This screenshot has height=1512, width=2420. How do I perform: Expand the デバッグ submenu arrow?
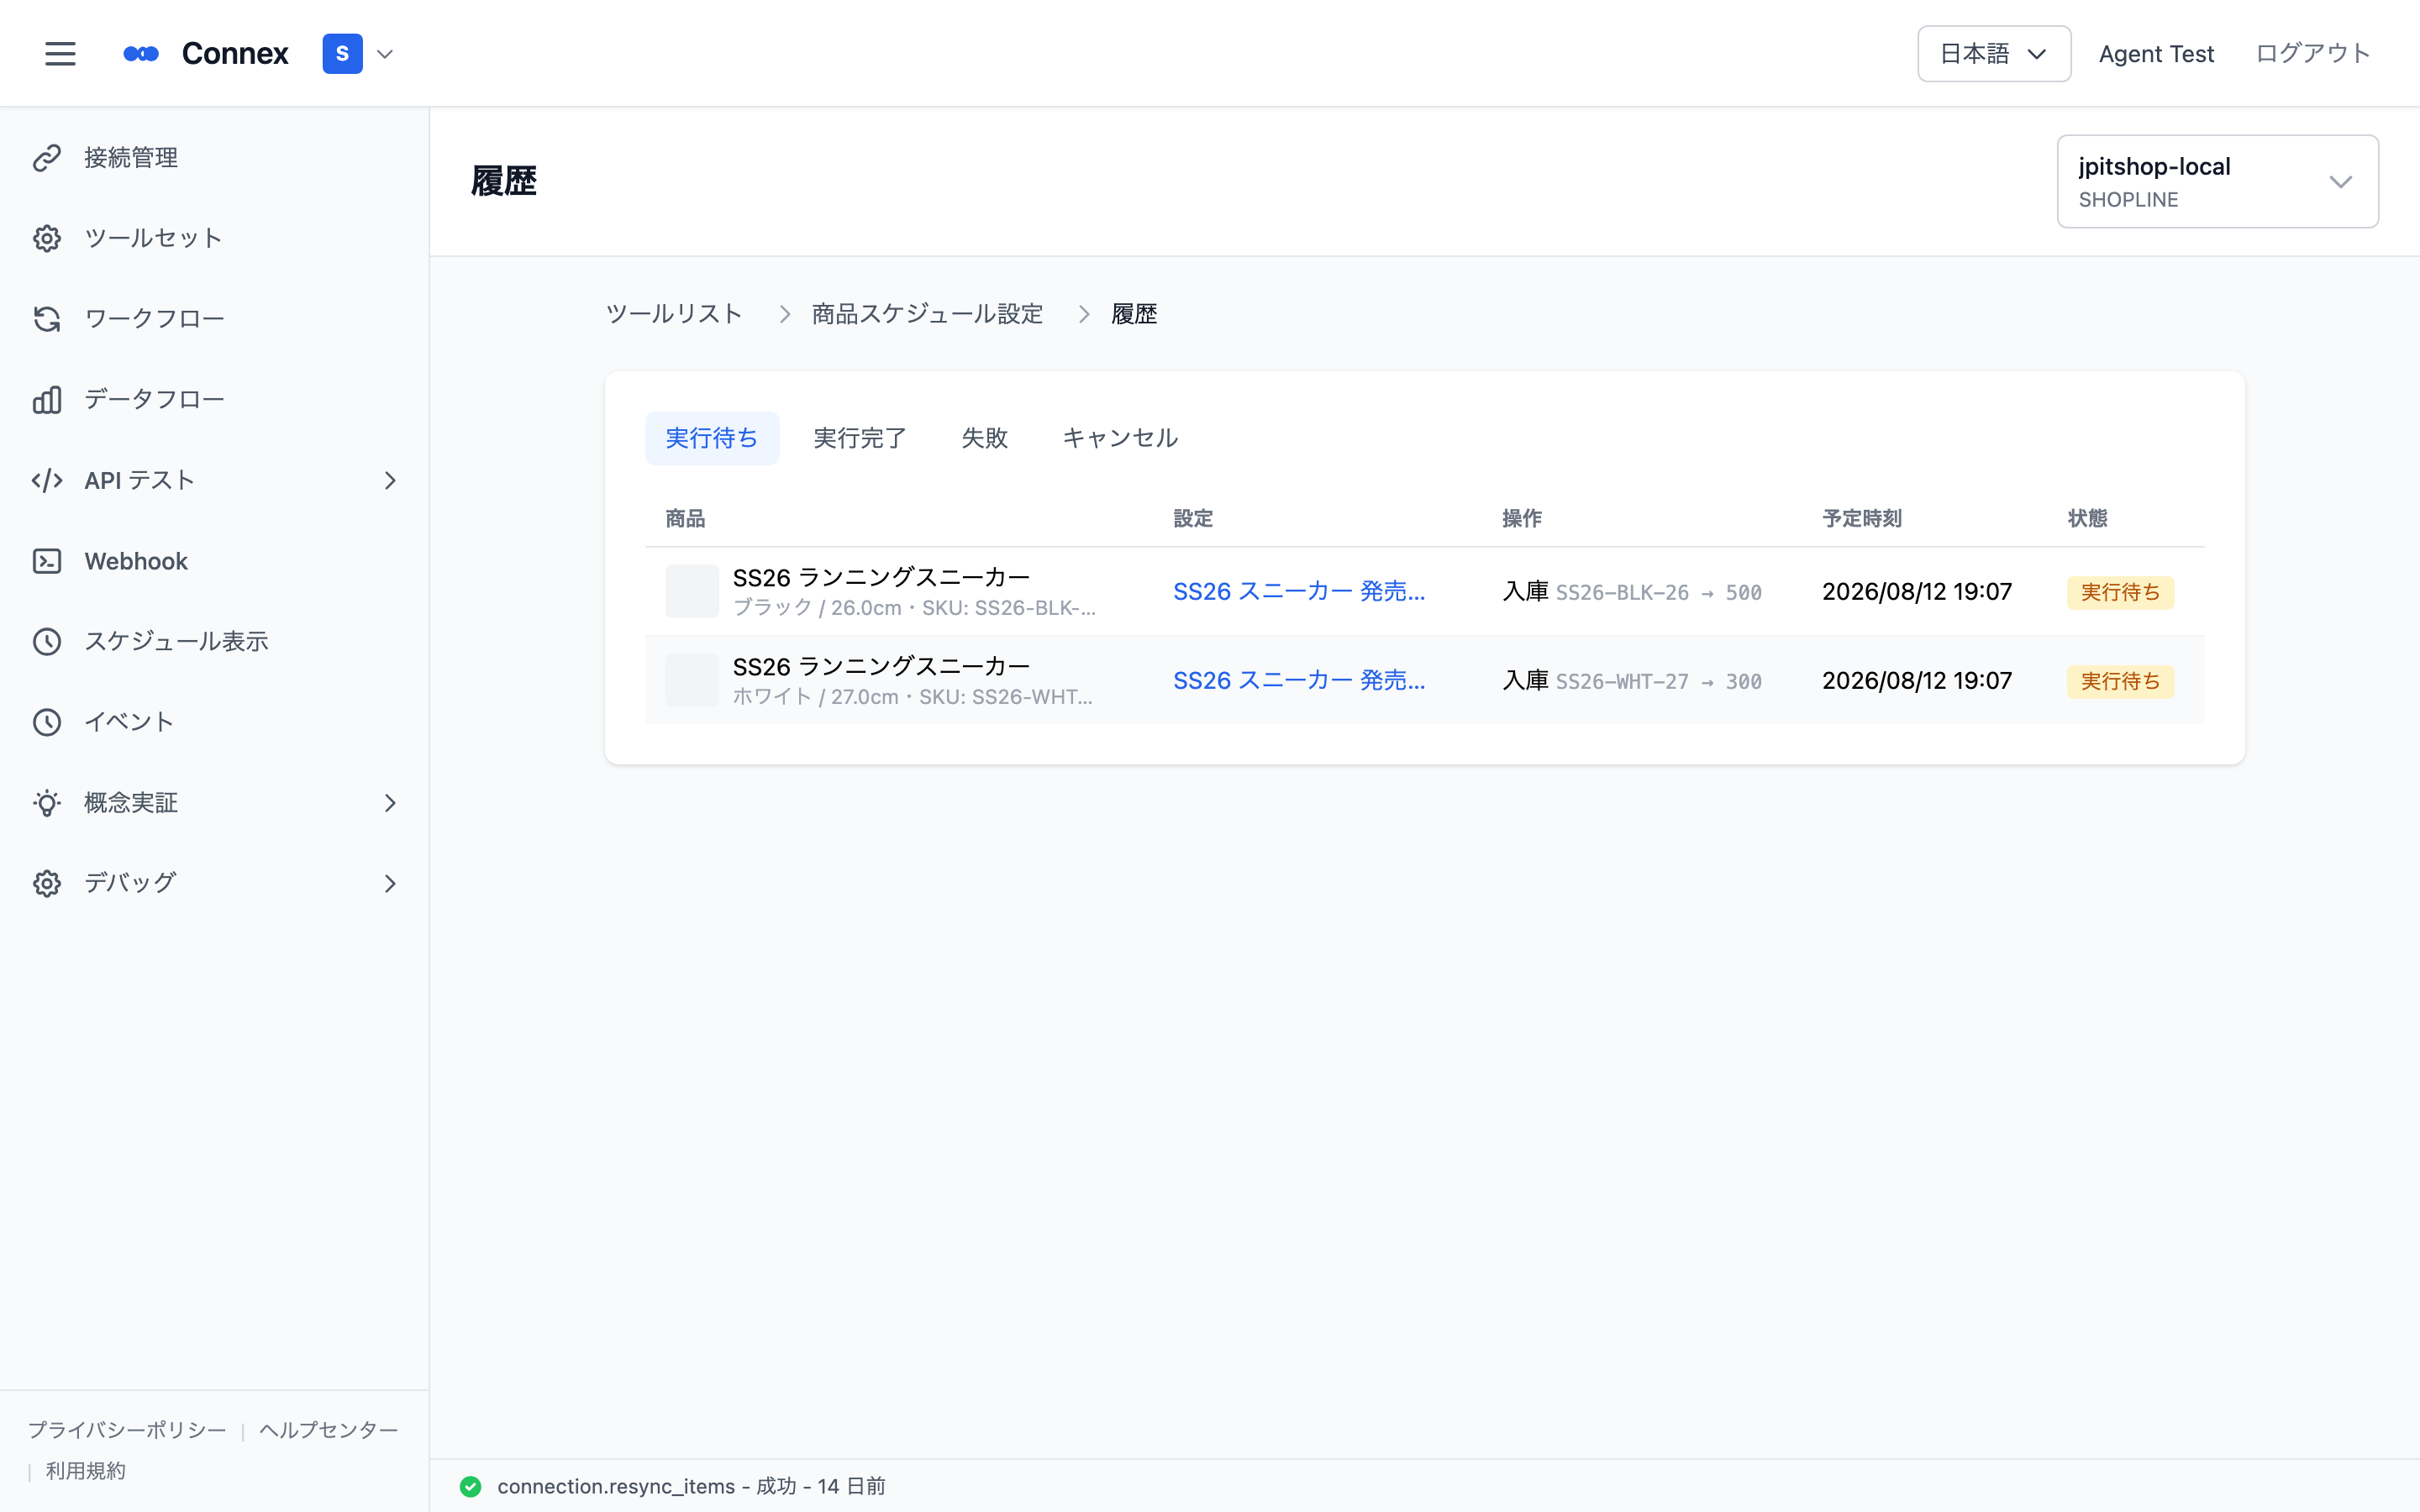390,884
